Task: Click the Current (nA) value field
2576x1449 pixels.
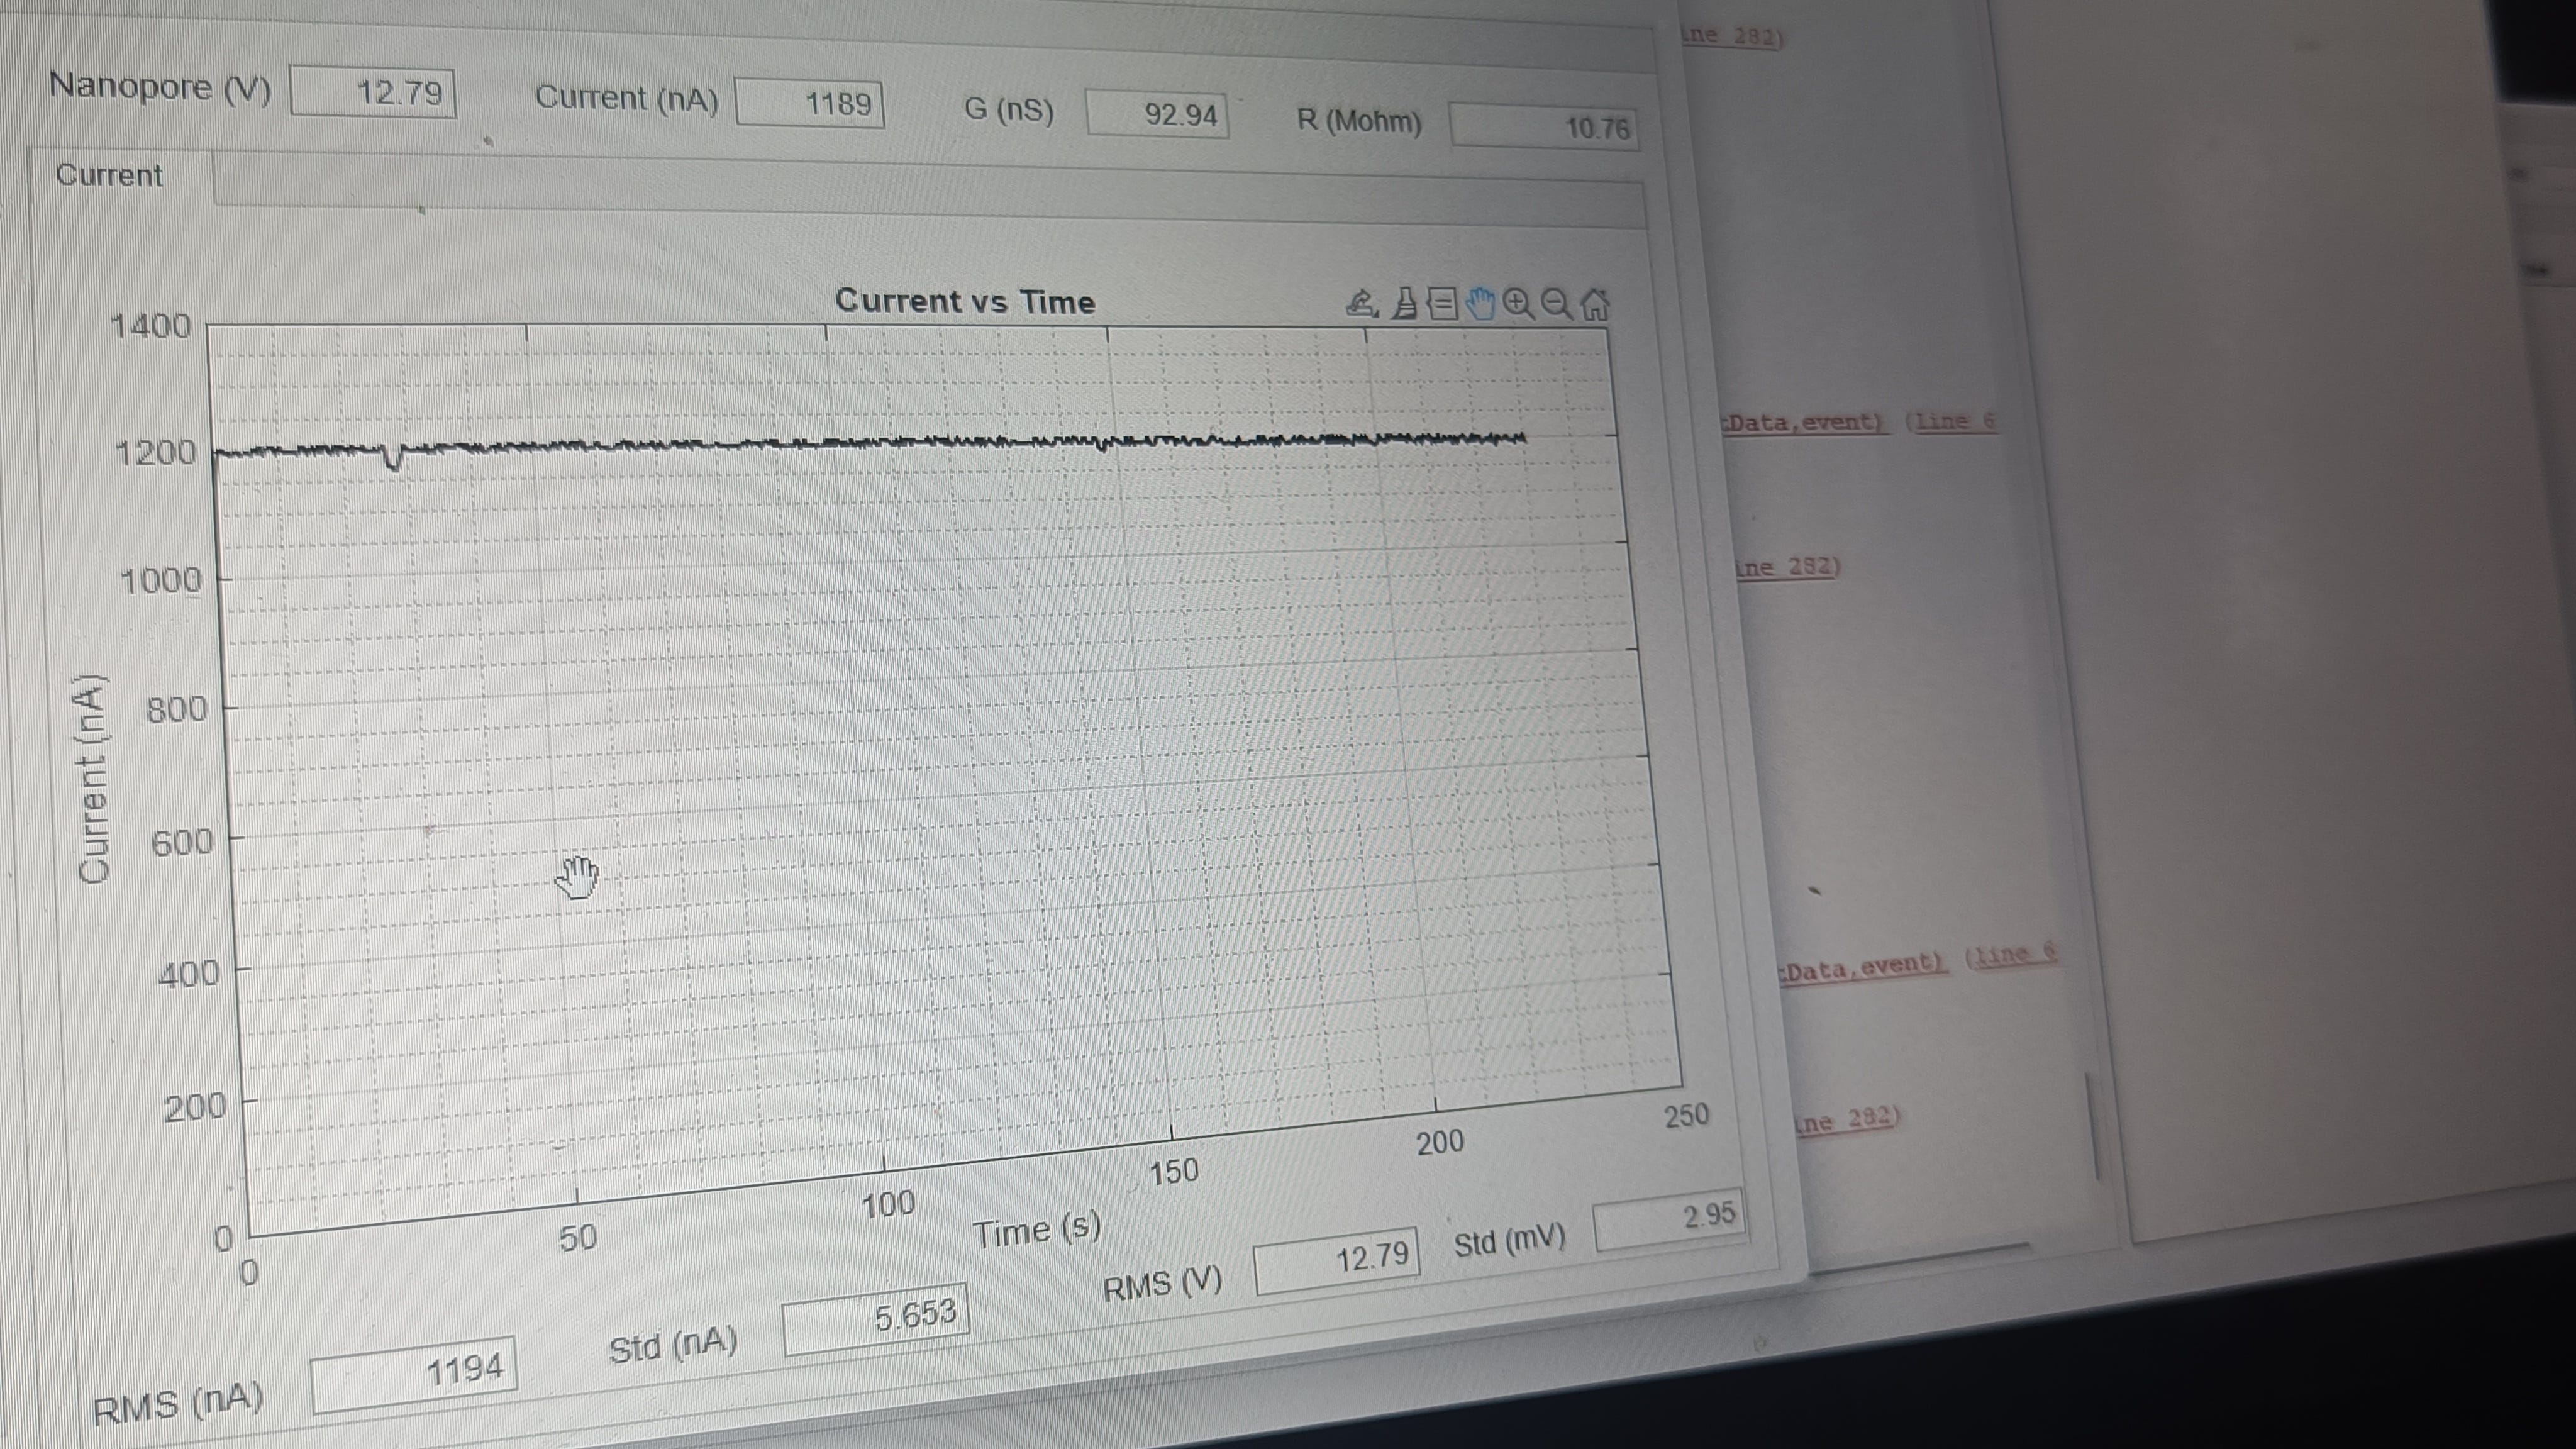Action: 810,103
